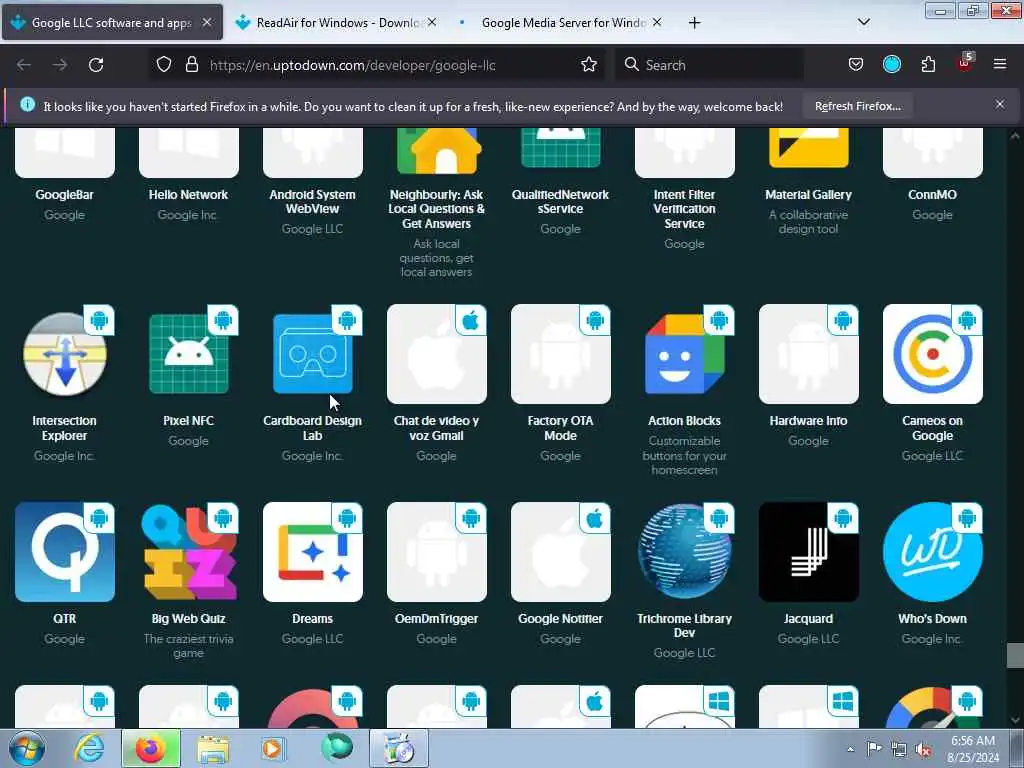Close the ReadAir for Windows tab
The height and width of the screenshot is (768, 1024).
pos(432,22)
